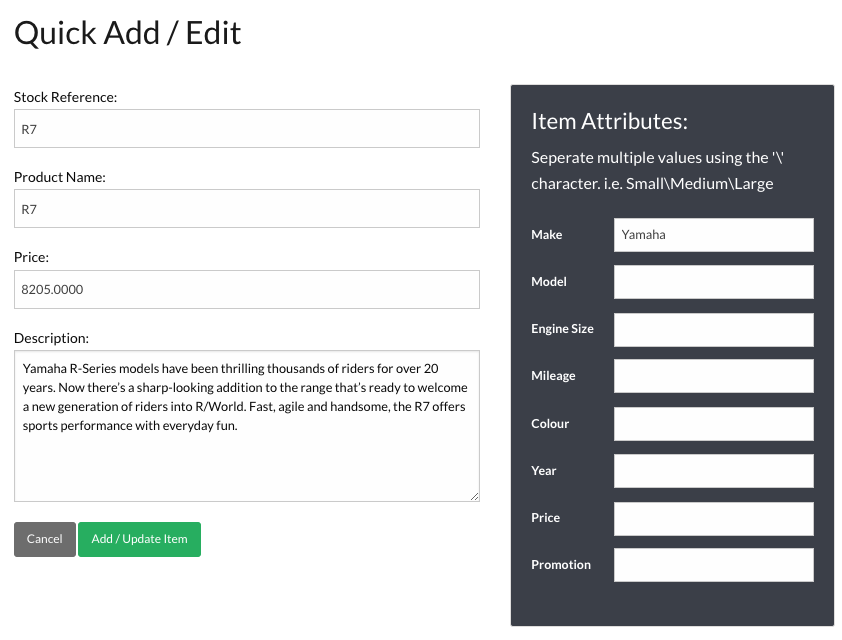Select the main Price field showing 8205.0000
The image size is (842, 640).
coord(246,289)
